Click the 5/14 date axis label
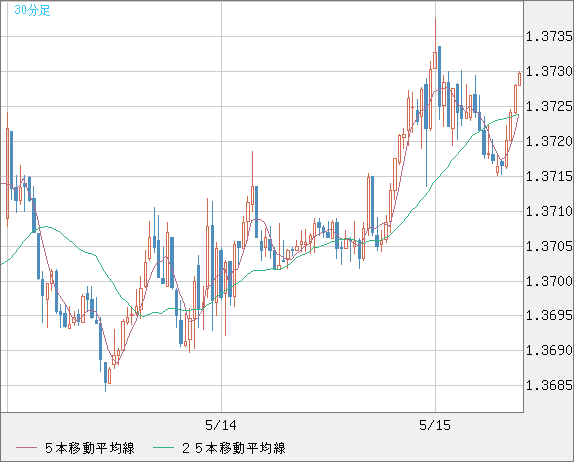 pos(221,425)
